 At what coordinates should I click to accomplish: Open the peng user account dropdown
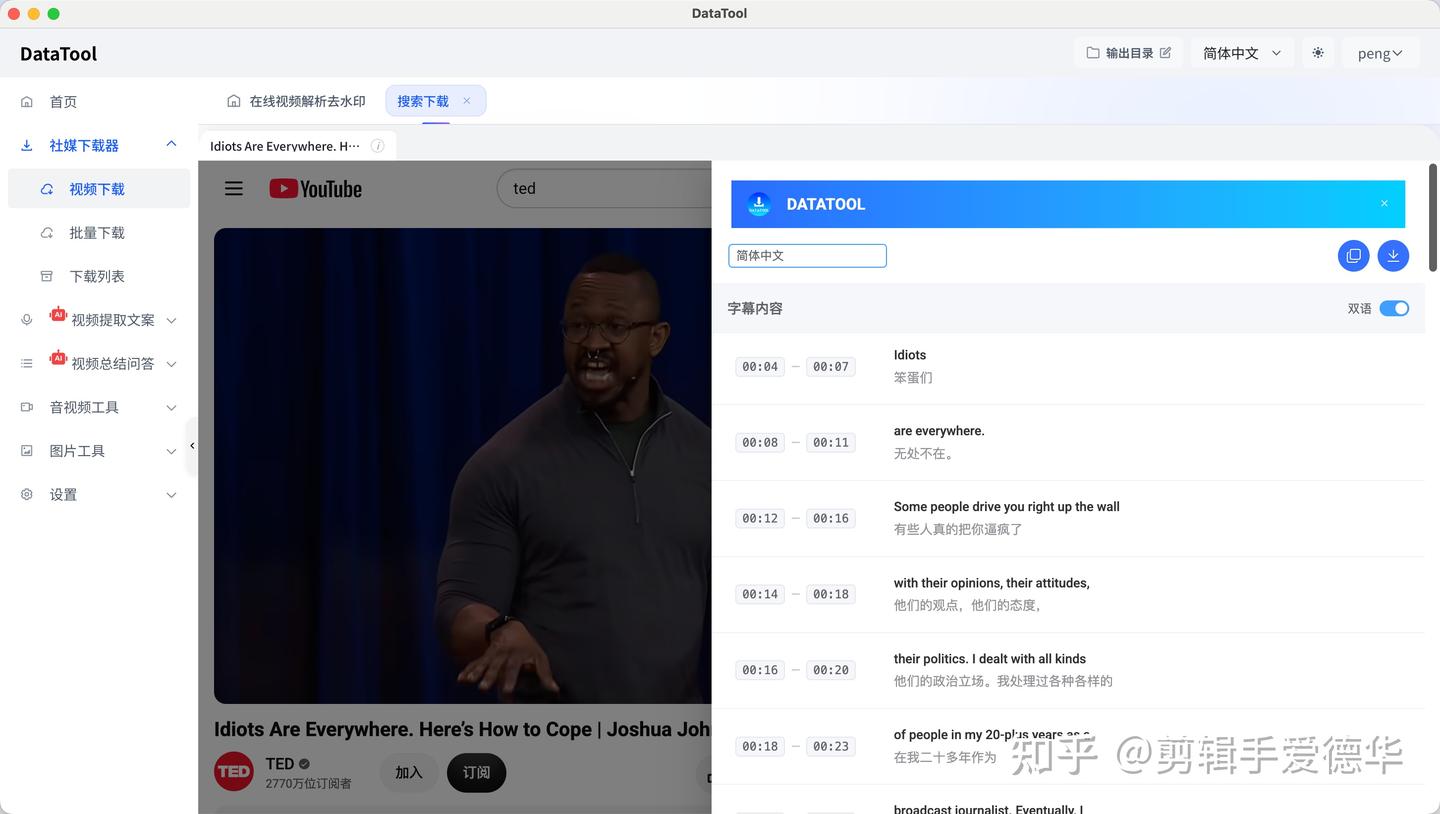click(x=1380, y=53)
